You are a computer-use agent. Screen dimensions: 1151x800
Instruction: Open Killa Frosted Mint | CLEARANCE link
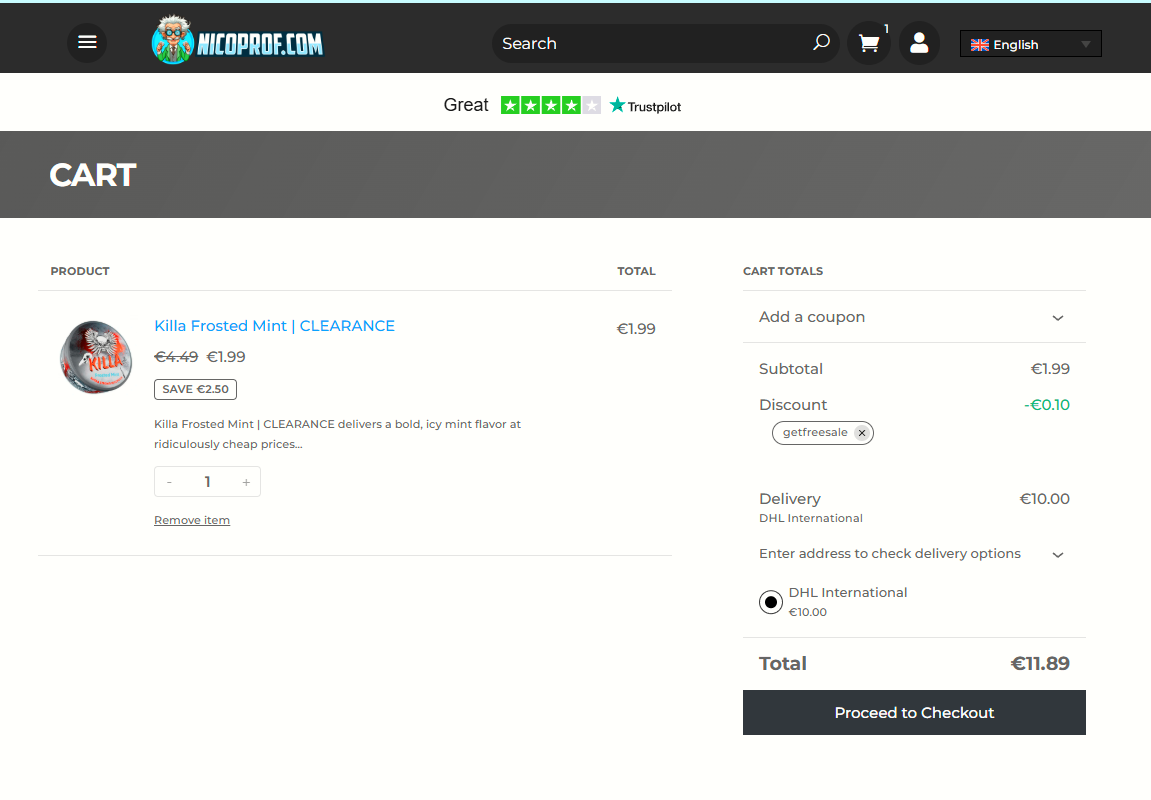275,326
